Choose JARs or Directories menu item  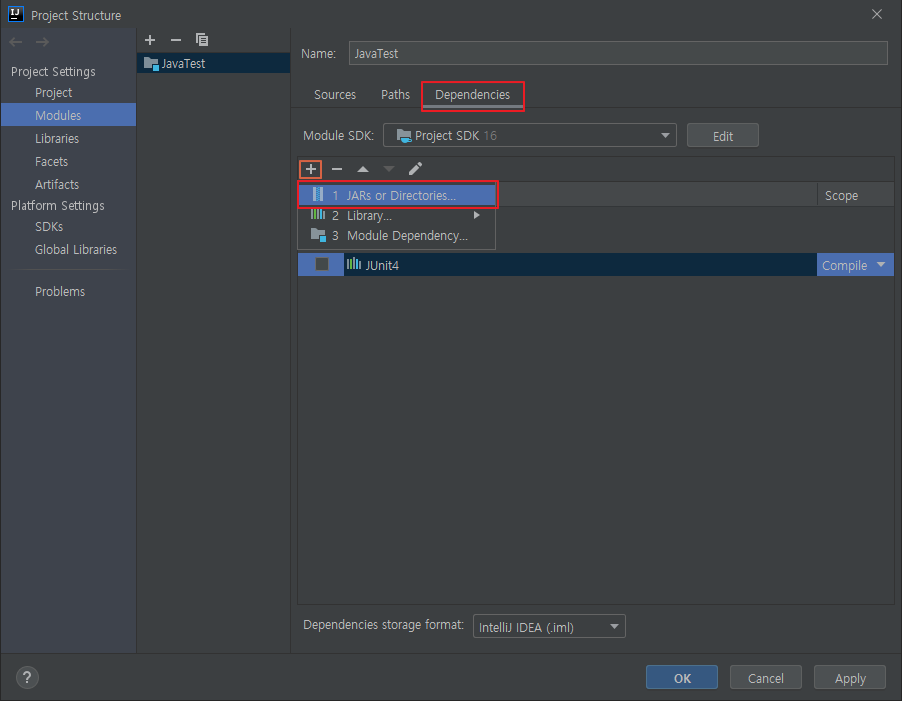[397, 196]
